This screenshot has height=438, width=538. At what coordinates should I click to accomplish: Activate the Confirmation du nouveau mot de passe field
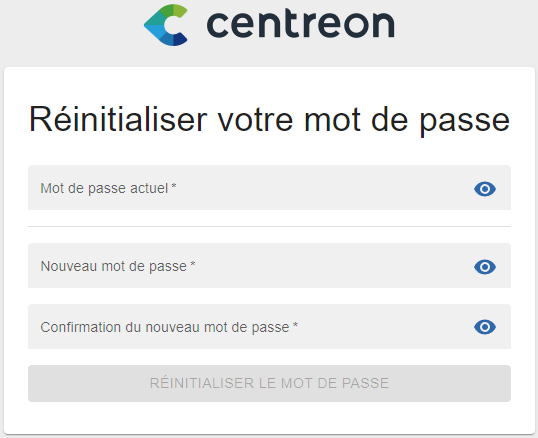[x=269, y=327]
